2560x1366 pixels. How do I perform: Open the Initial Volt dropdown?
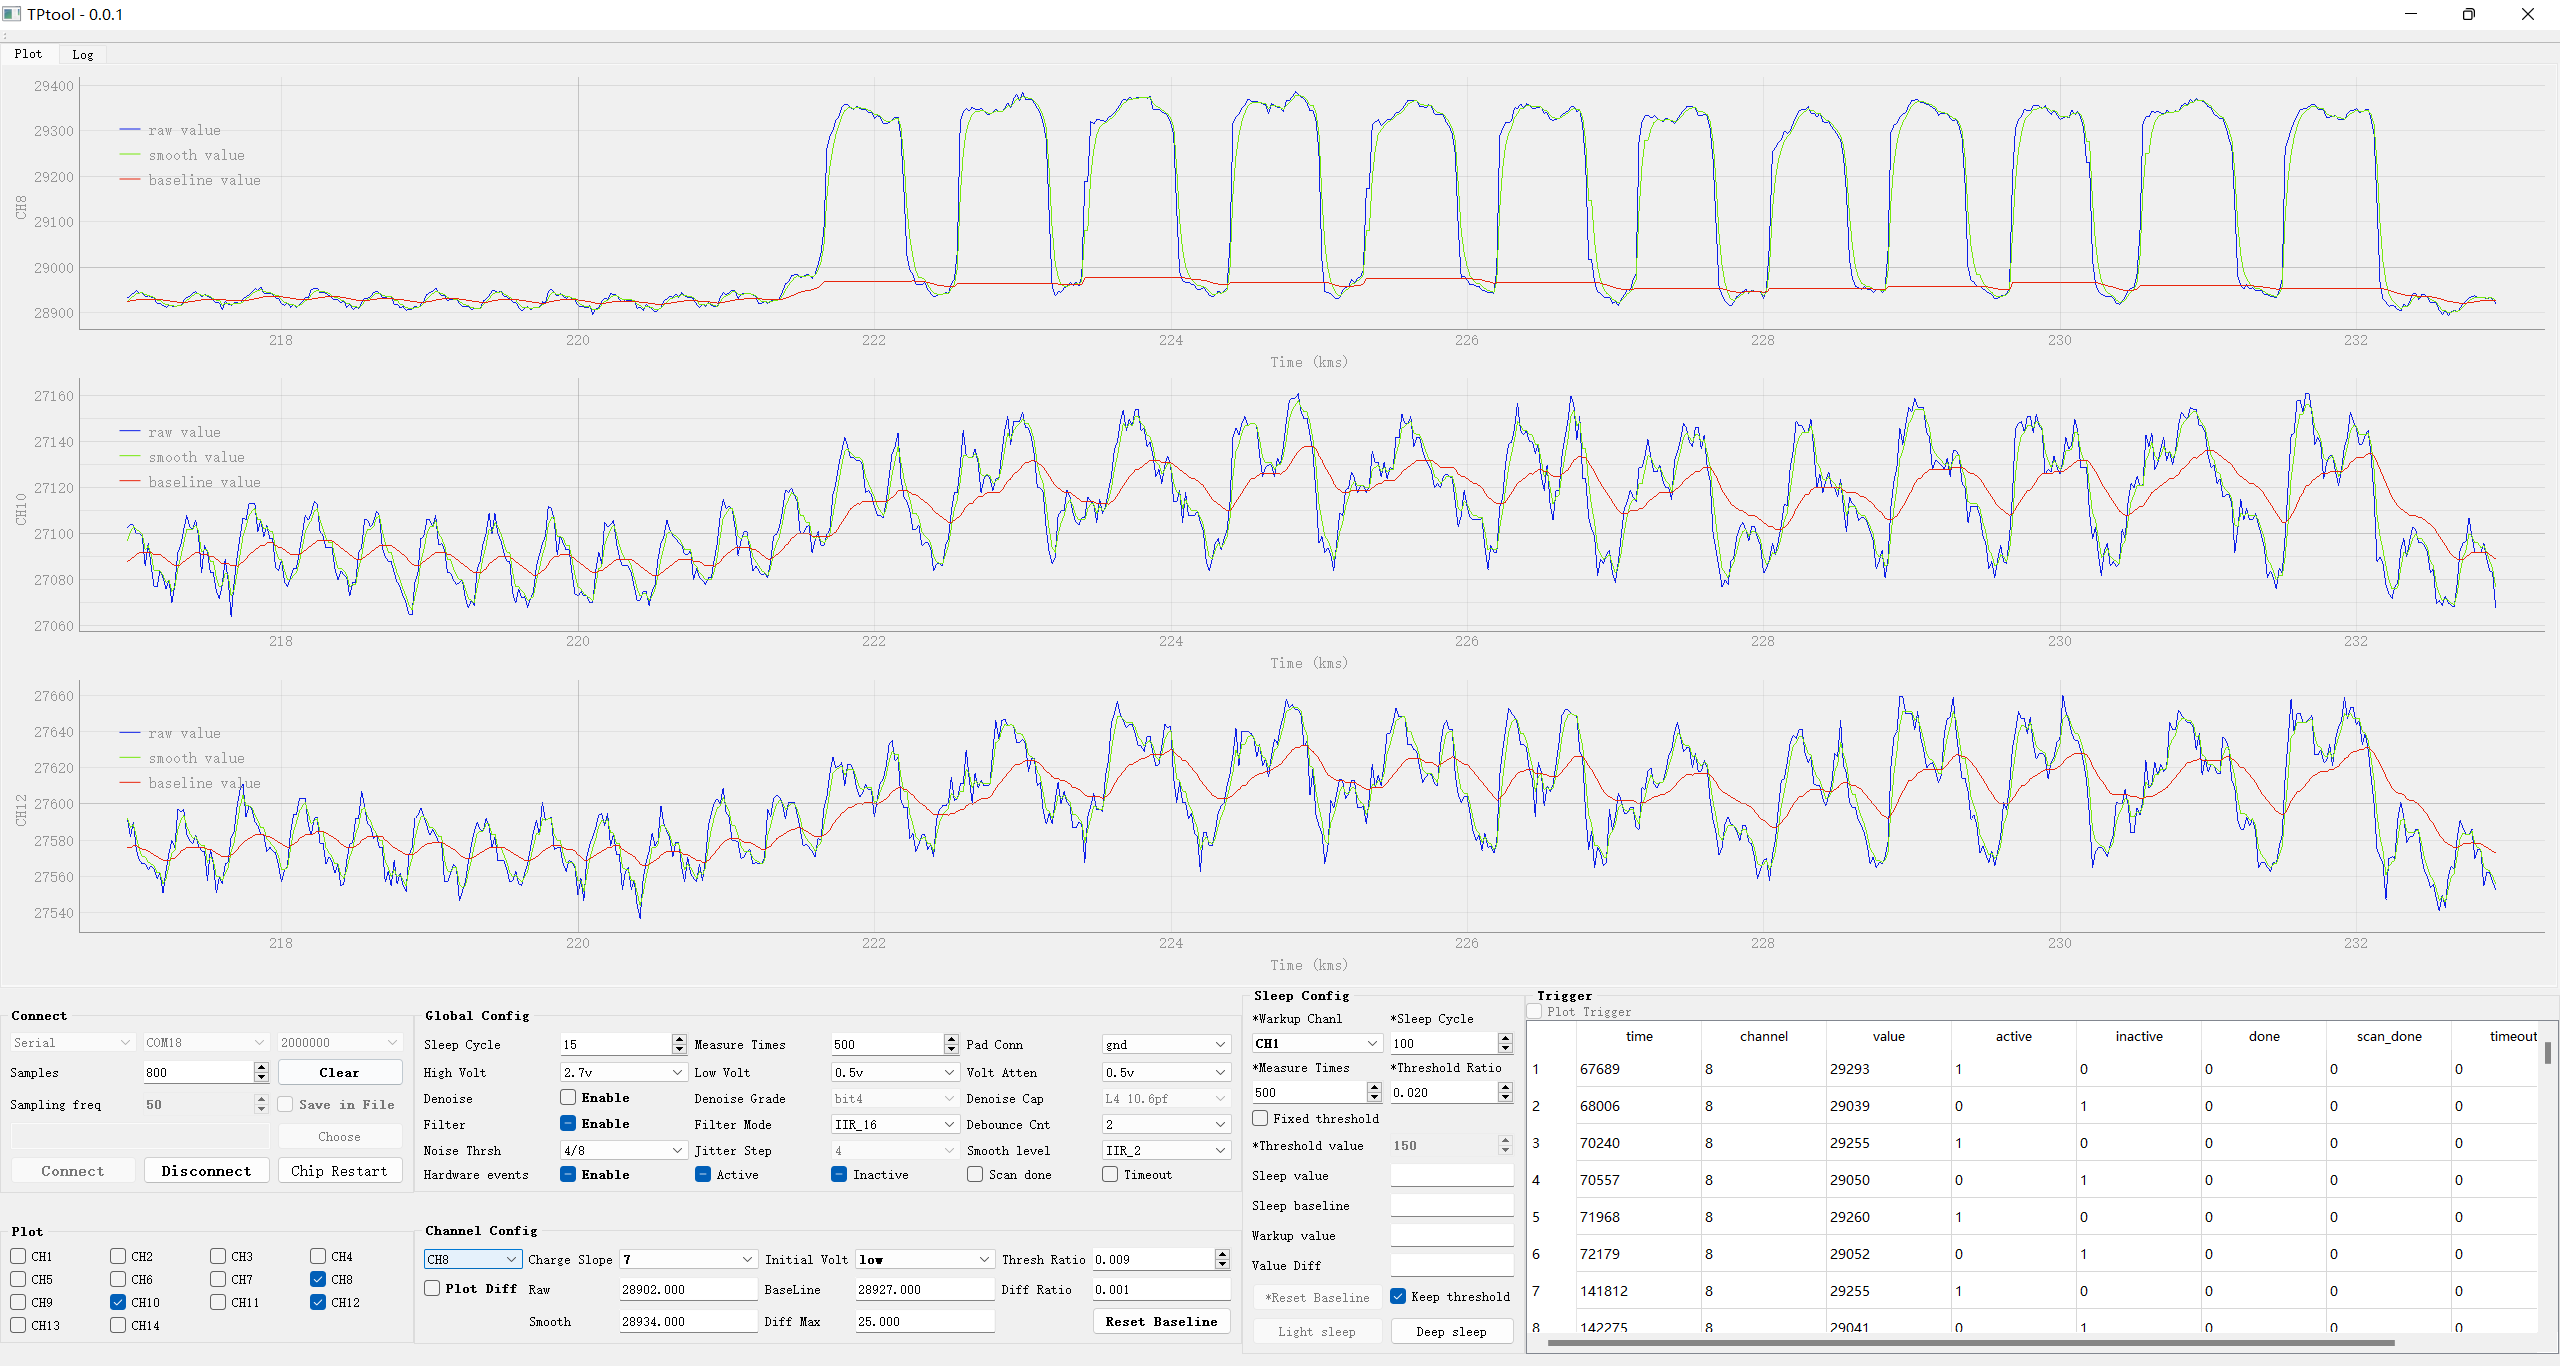[x=924, y=1259]
